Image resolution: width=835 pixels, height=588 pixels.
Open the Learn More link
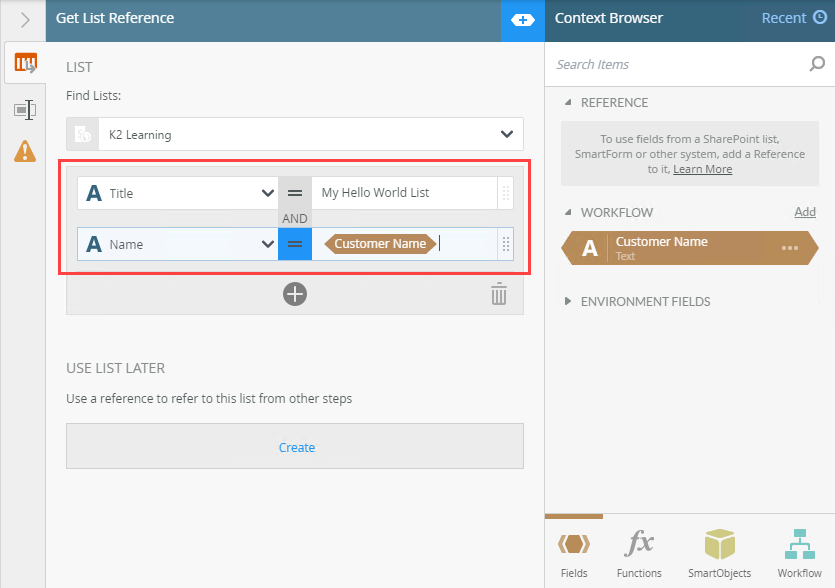(702, 169)
